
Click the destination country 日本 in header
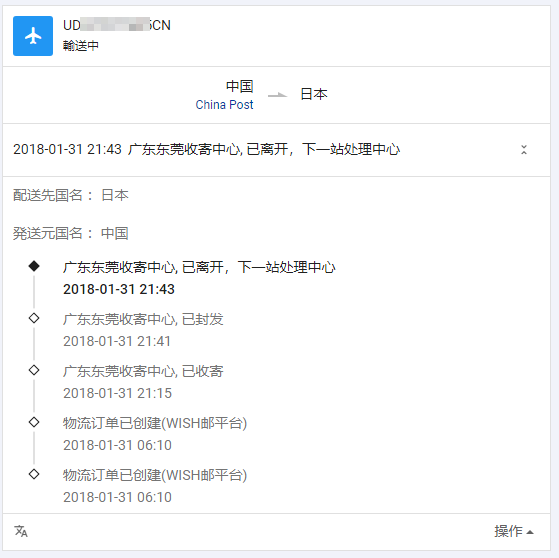pyautogui.click(x=314, y=94)
